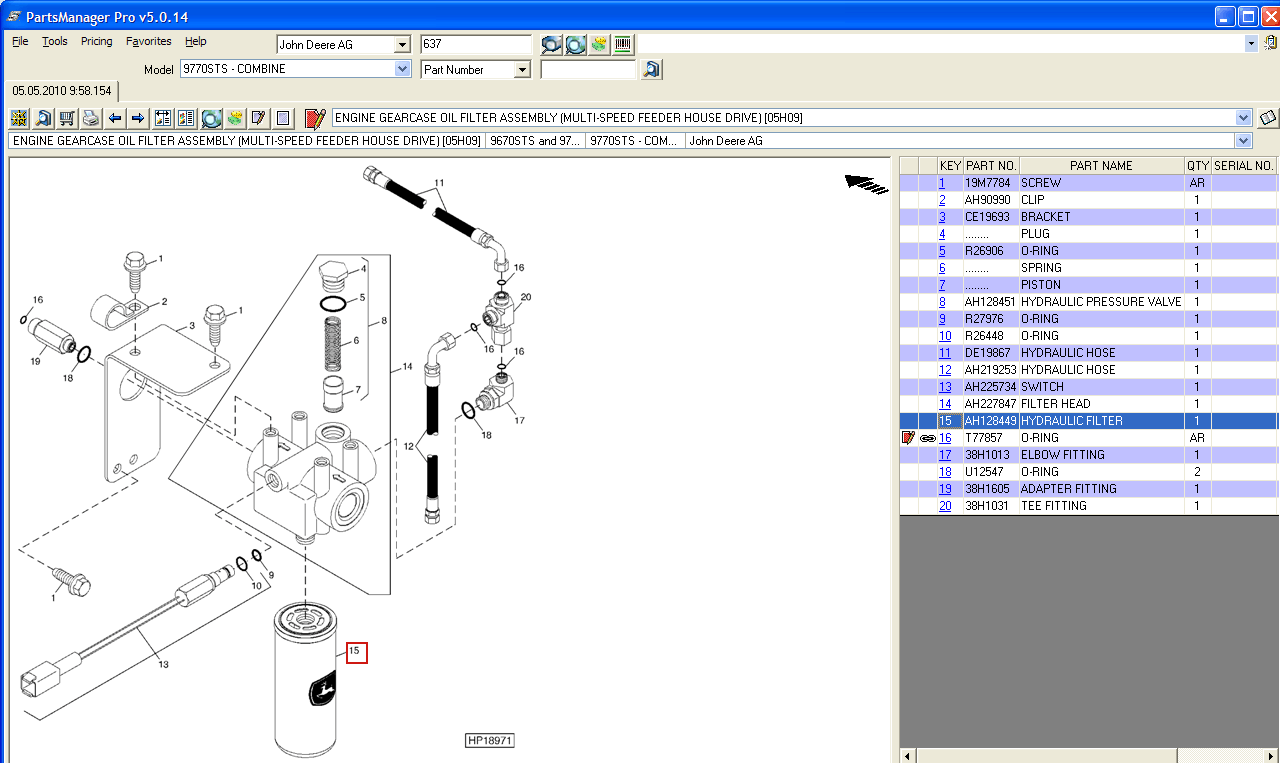
Task: Click the barcode icon
Action: 623,44
